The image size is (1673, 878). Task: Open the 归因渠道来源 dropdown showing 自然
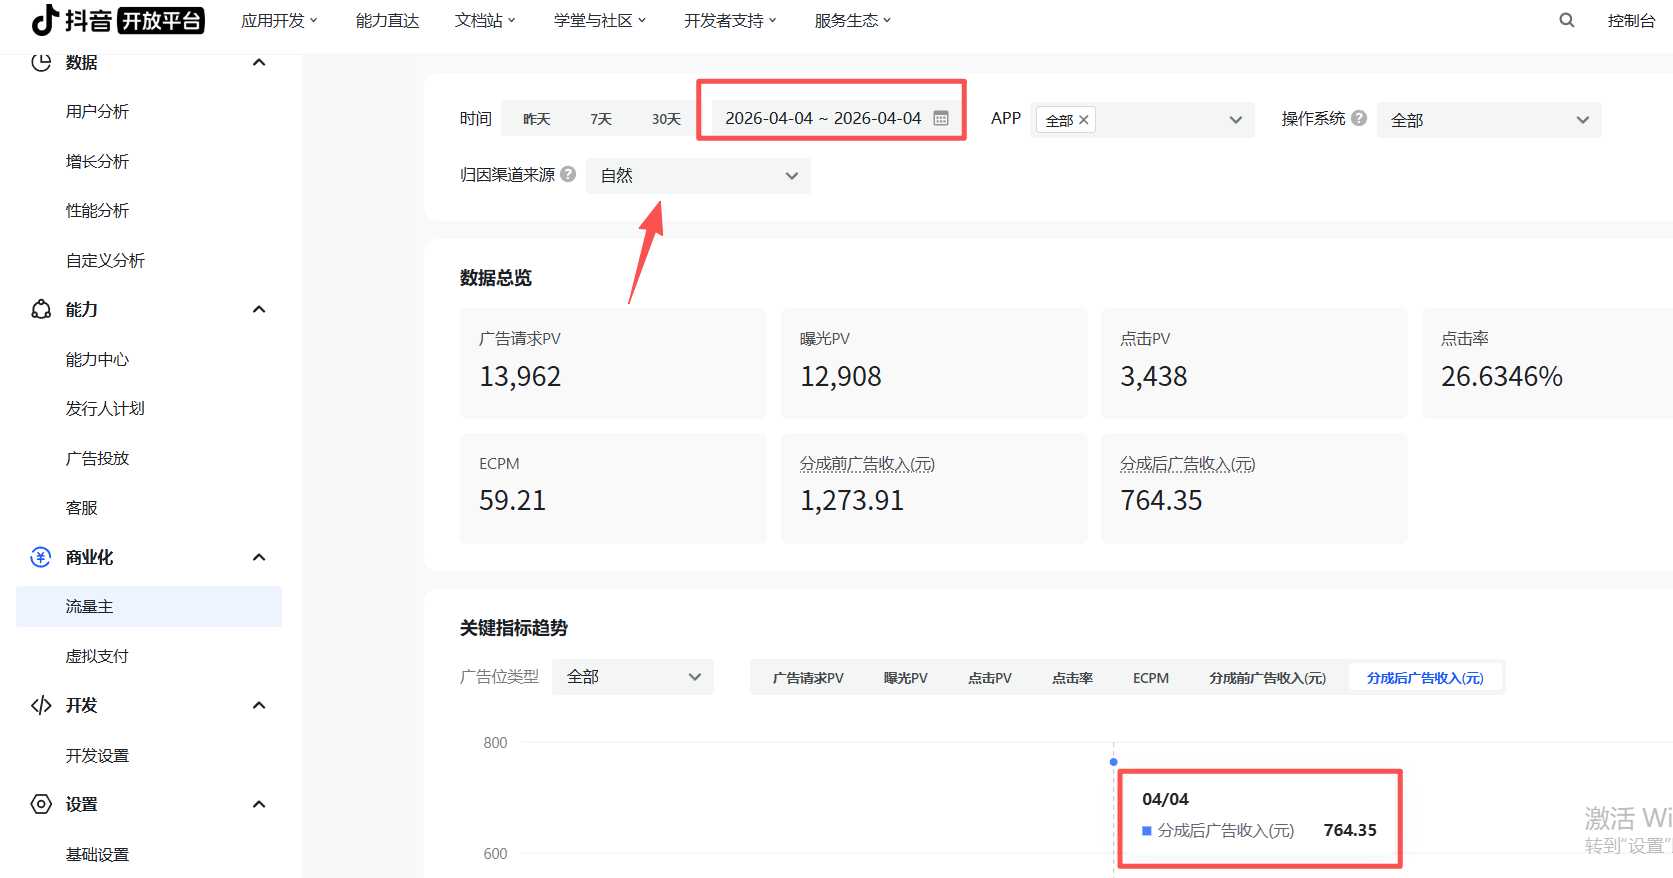click(698, 176)
